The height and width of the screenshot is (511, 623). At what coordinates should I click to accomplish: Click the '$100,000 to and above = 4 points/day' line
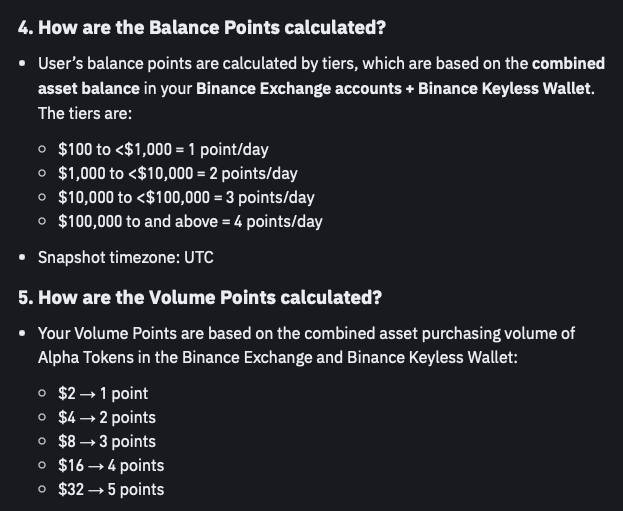tap(190, 221)
